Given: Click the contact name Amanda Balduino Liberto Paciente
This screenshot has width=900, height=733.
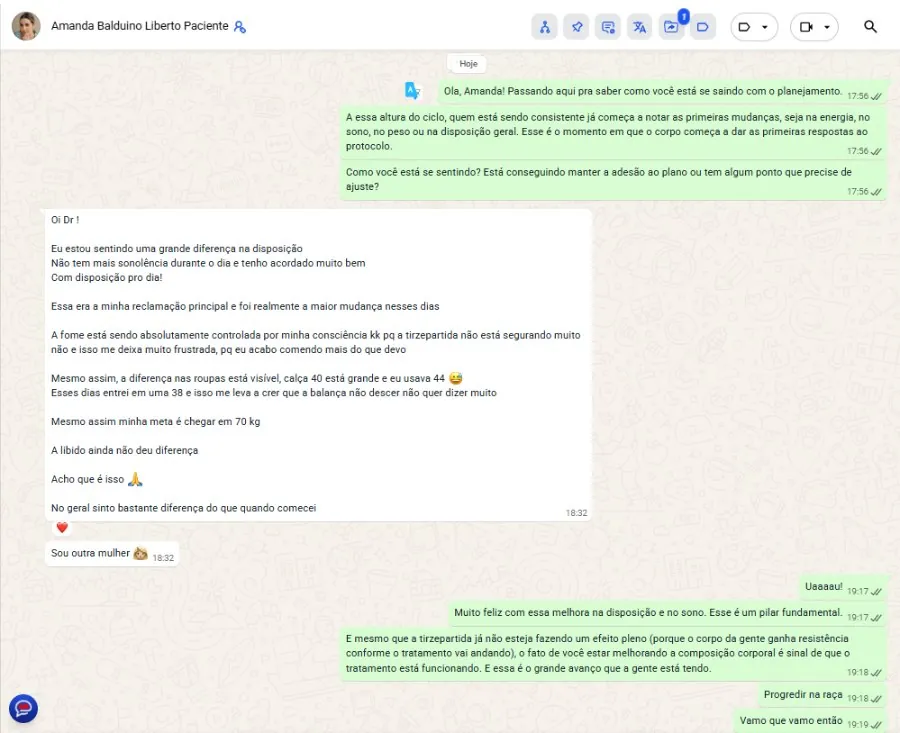Looking at the screenshot, I should coord(139,26).
